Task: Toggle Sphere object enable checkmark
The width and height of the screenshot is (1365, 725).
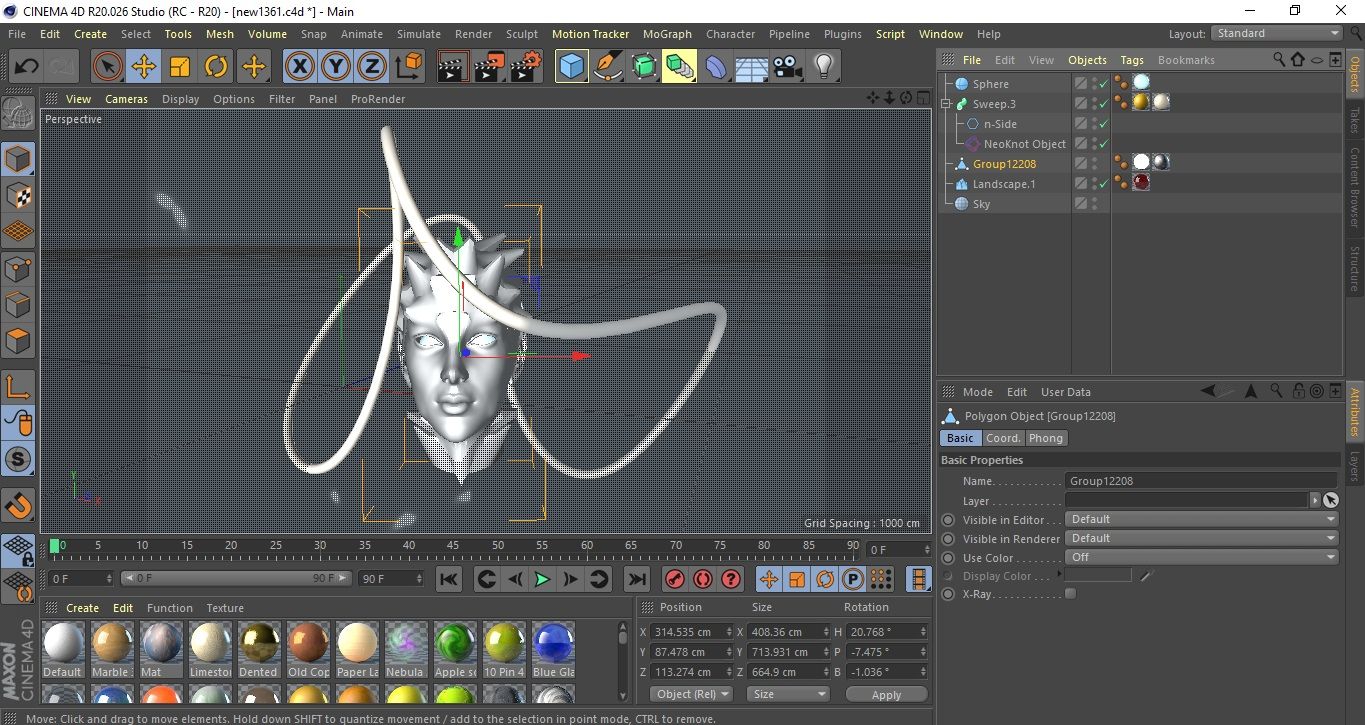Action: point(1104,84)
